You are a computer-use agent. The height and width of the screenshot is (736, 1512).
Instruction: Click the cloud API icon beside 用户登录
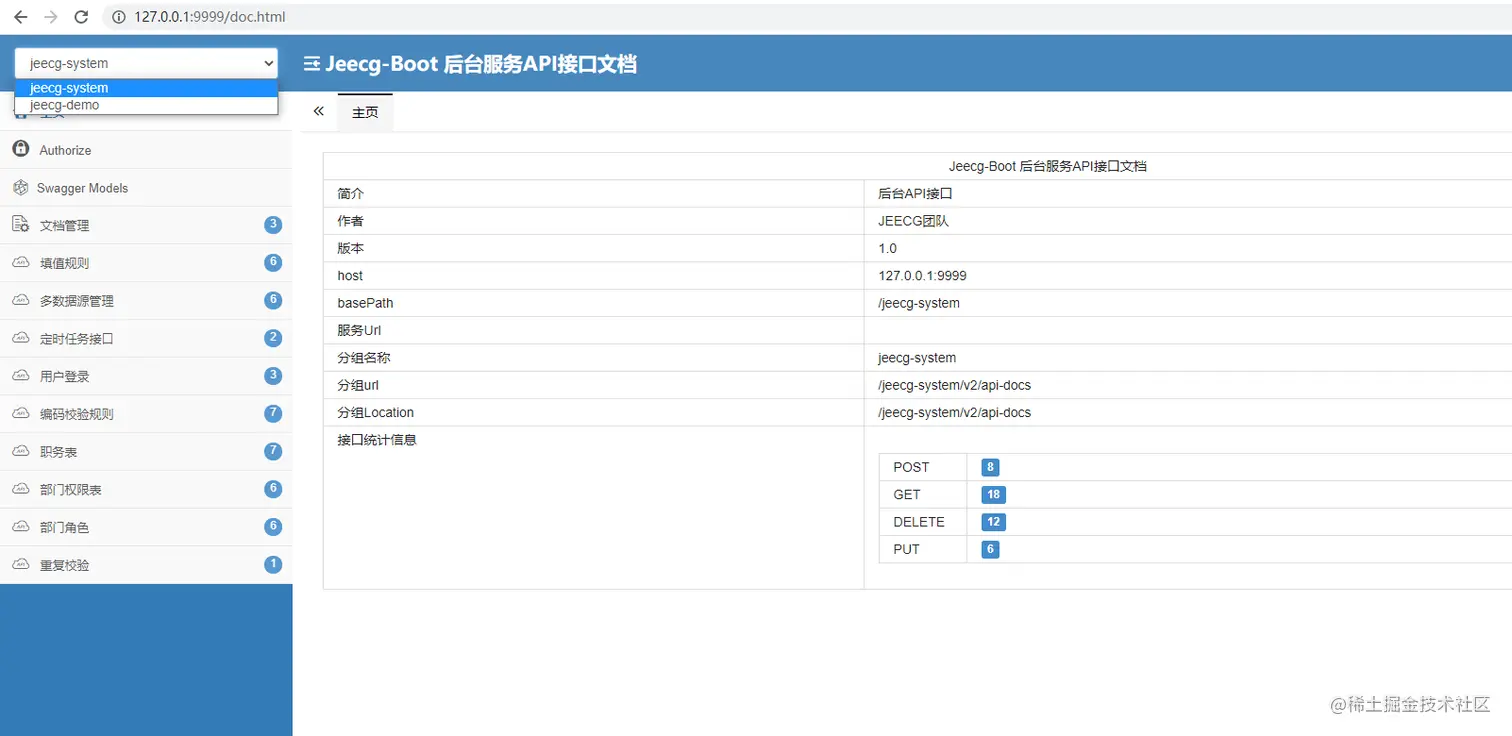(x=20, y=375)
